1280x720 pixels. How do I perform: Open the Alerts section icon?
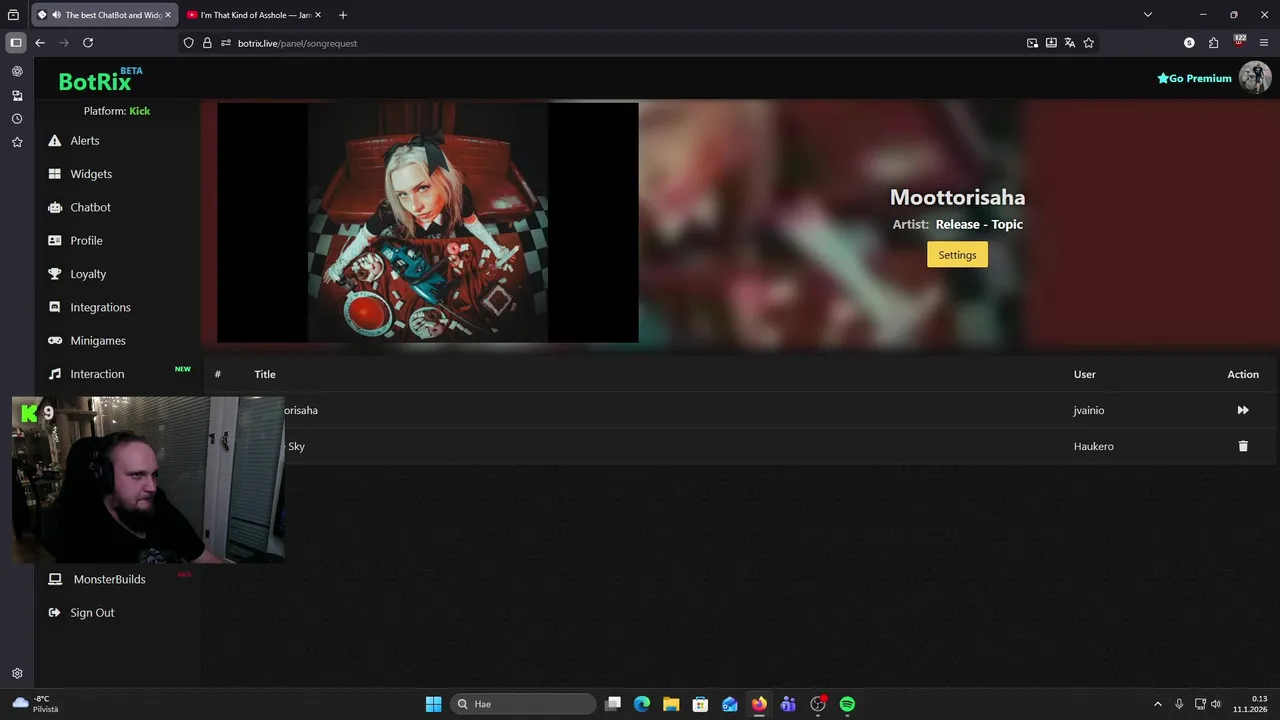point(55,141)
